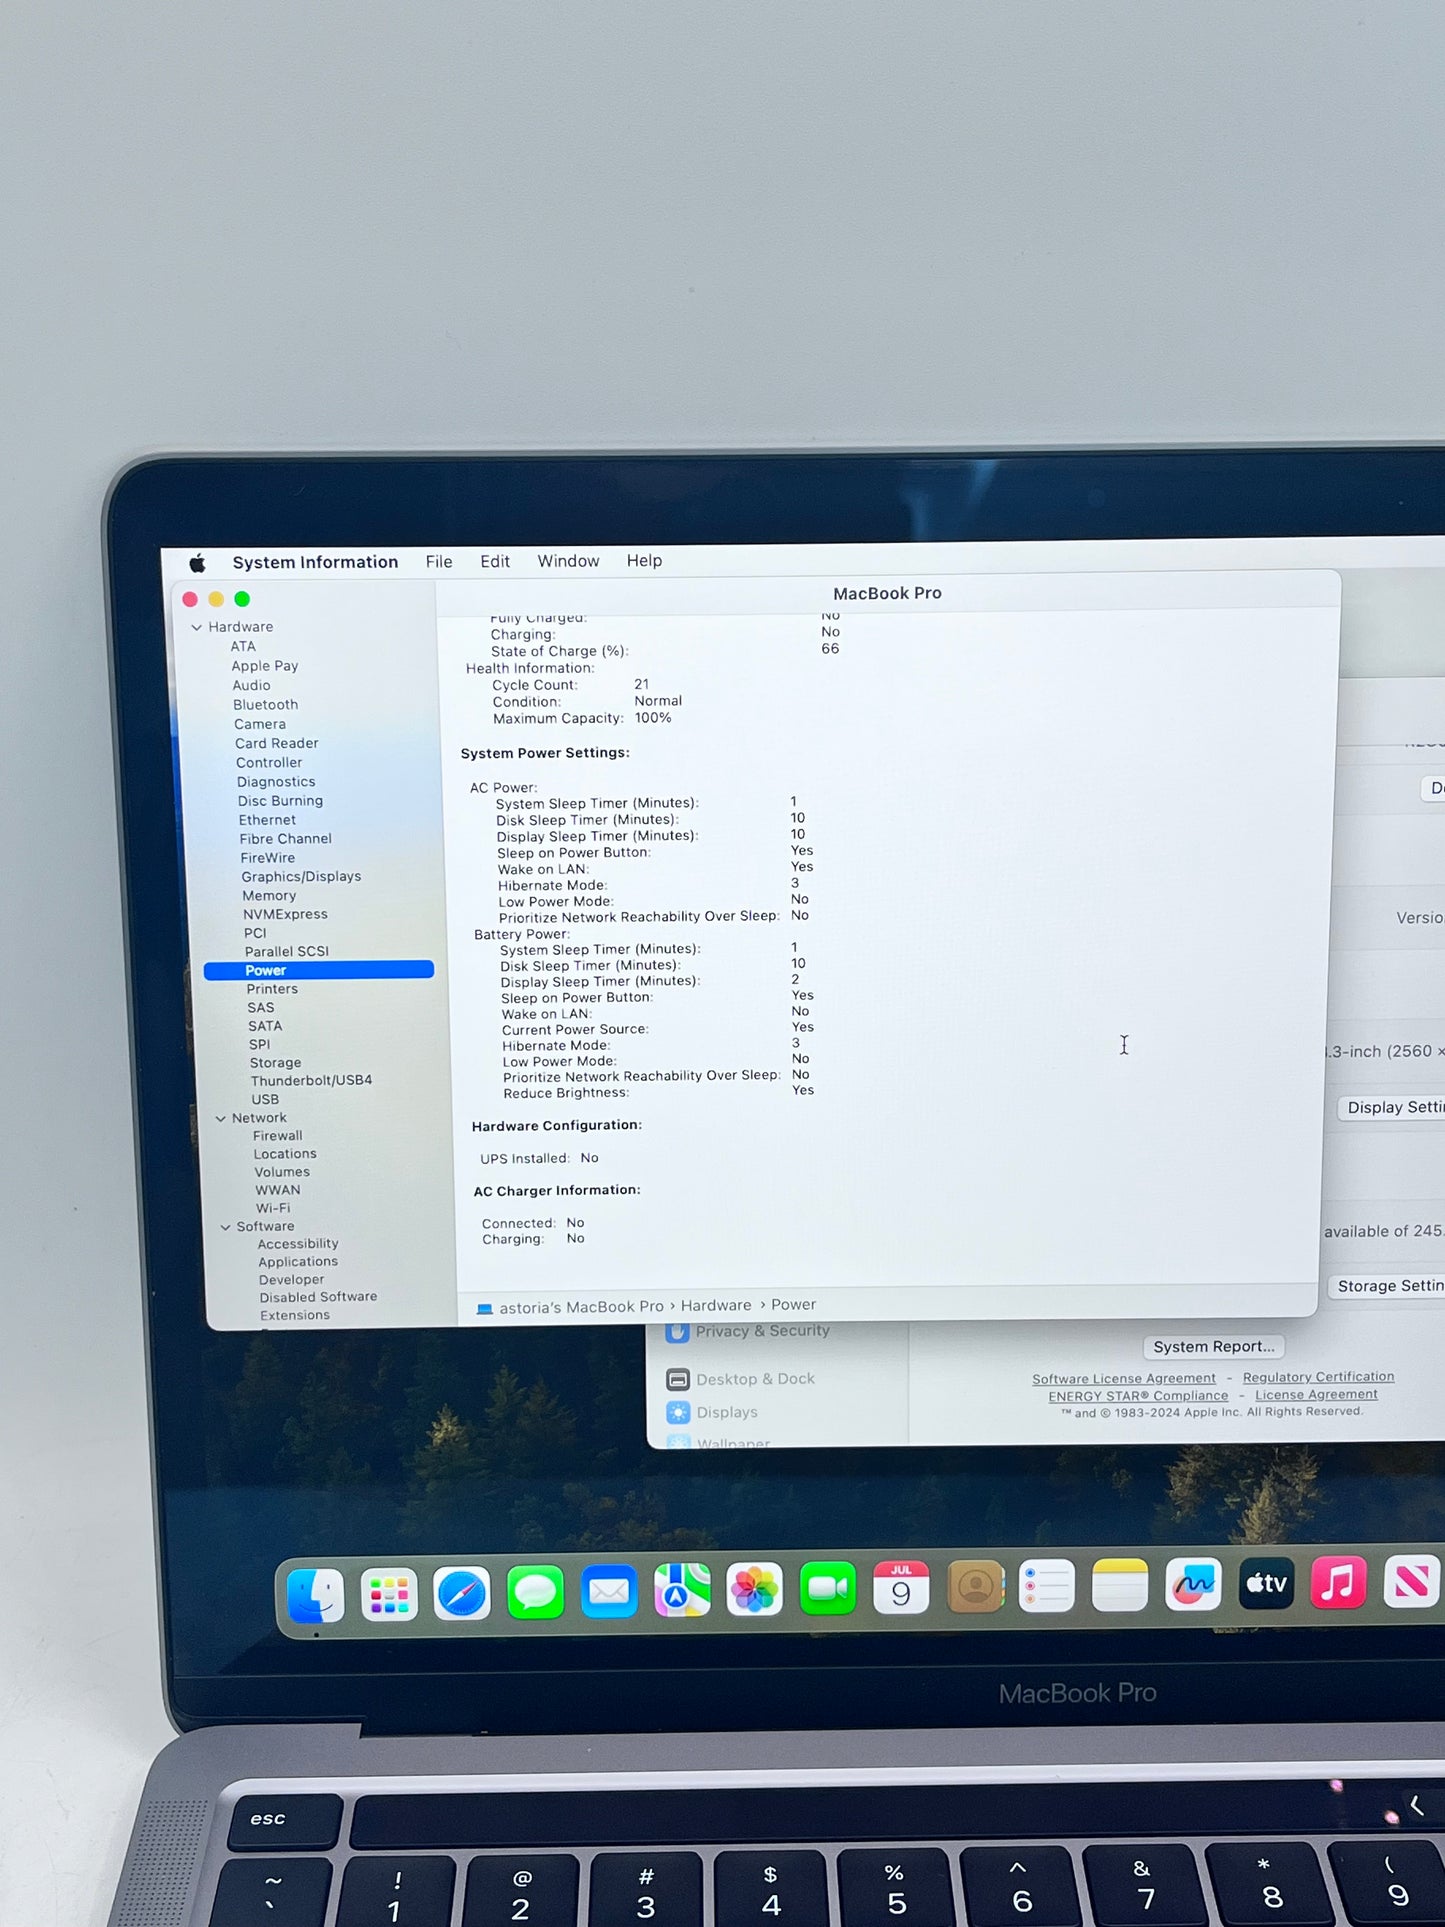Open the Edit menu
This screenshot has width=1445, height=1927.
pyautogui.click(x=495, y=562)
